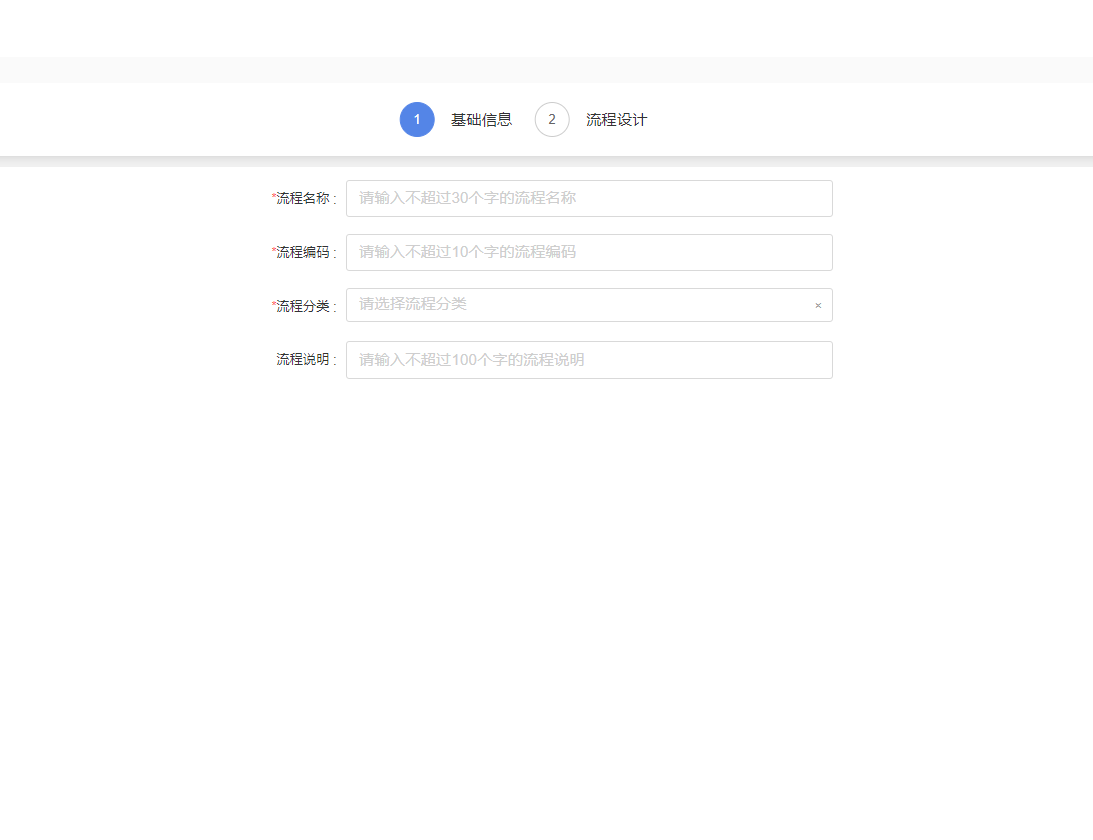Click the 基础信息 wizard heading
This screenshot has height=840, width=1093.
coord(482,119)
